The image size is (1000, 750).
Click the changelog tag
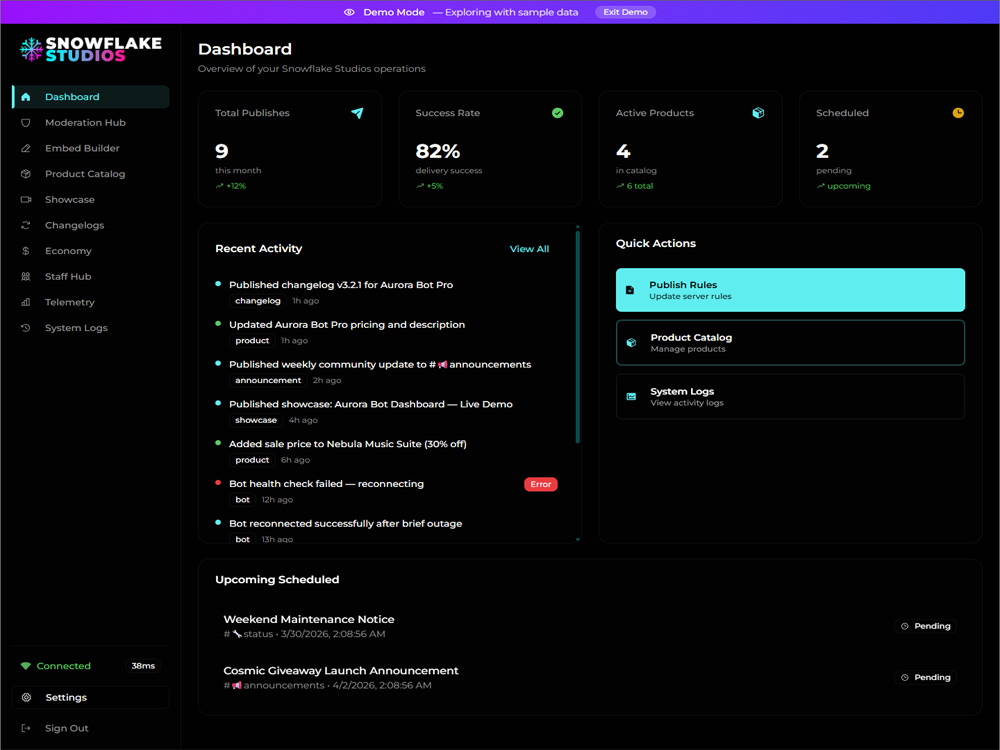(x=258, y=301)
